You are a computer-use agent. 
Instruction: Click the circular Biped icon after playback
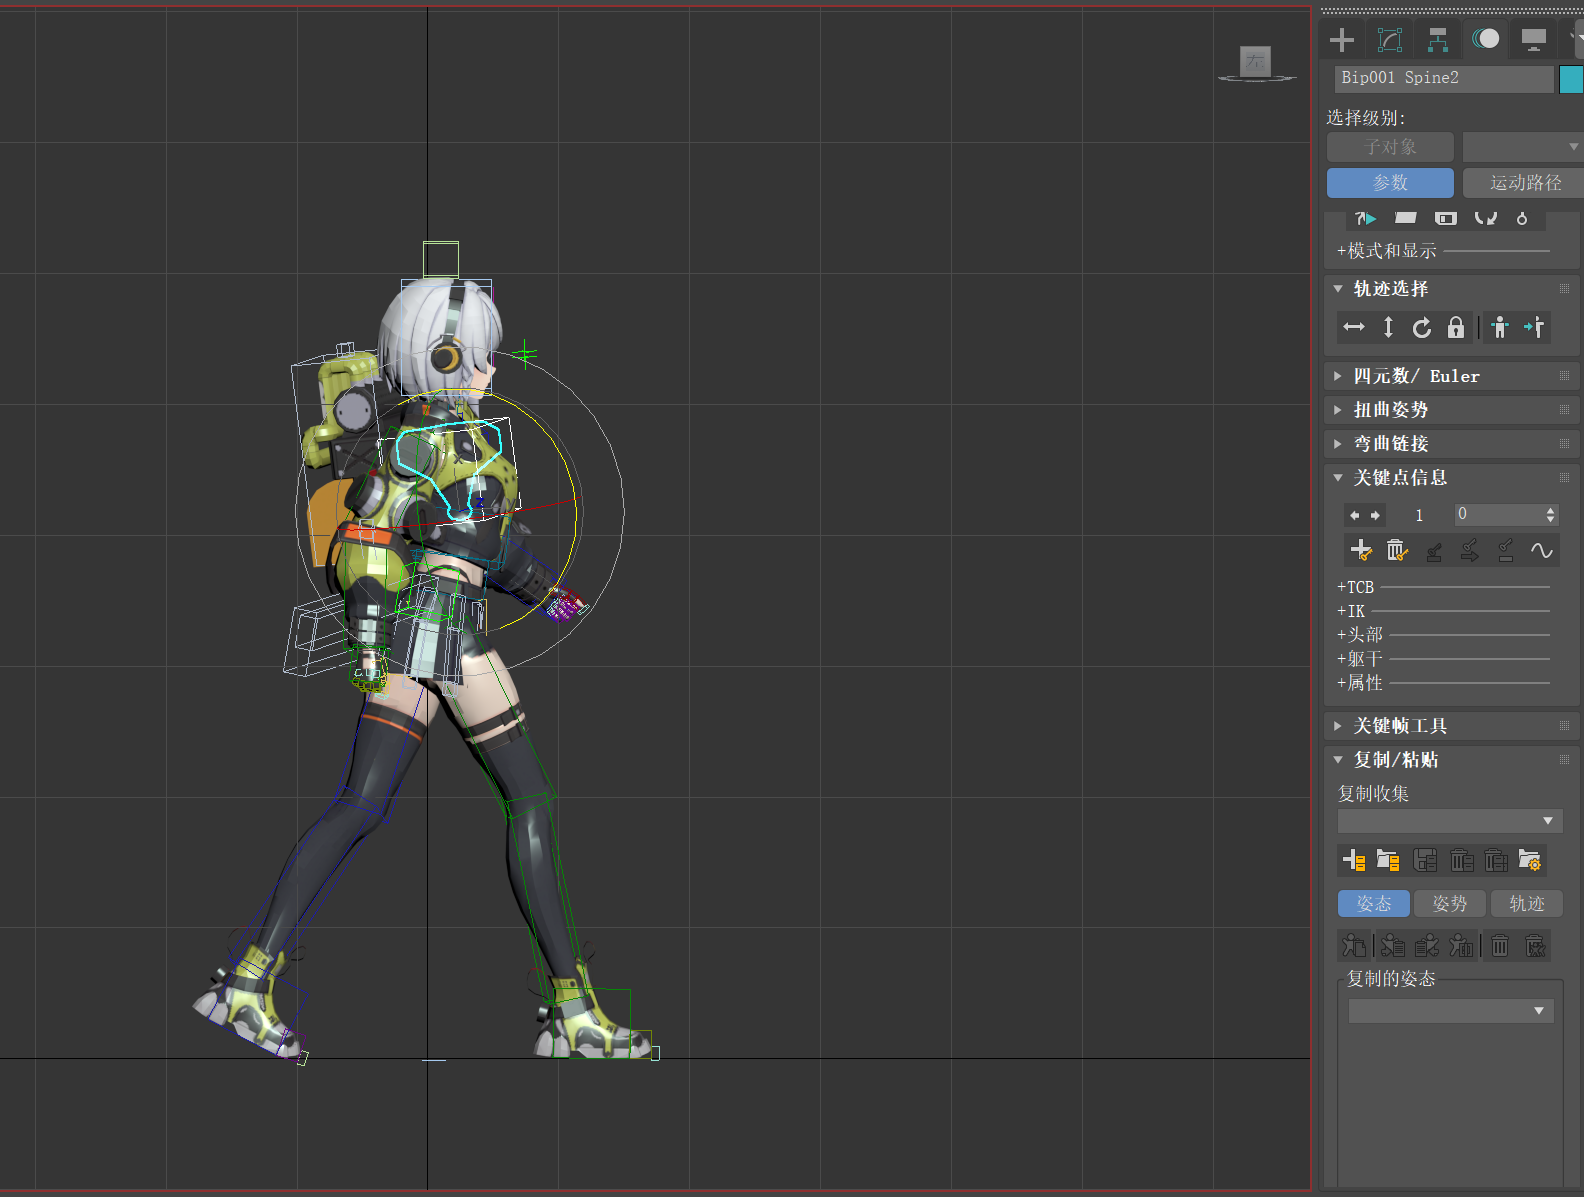click(x=1522, y=218)
